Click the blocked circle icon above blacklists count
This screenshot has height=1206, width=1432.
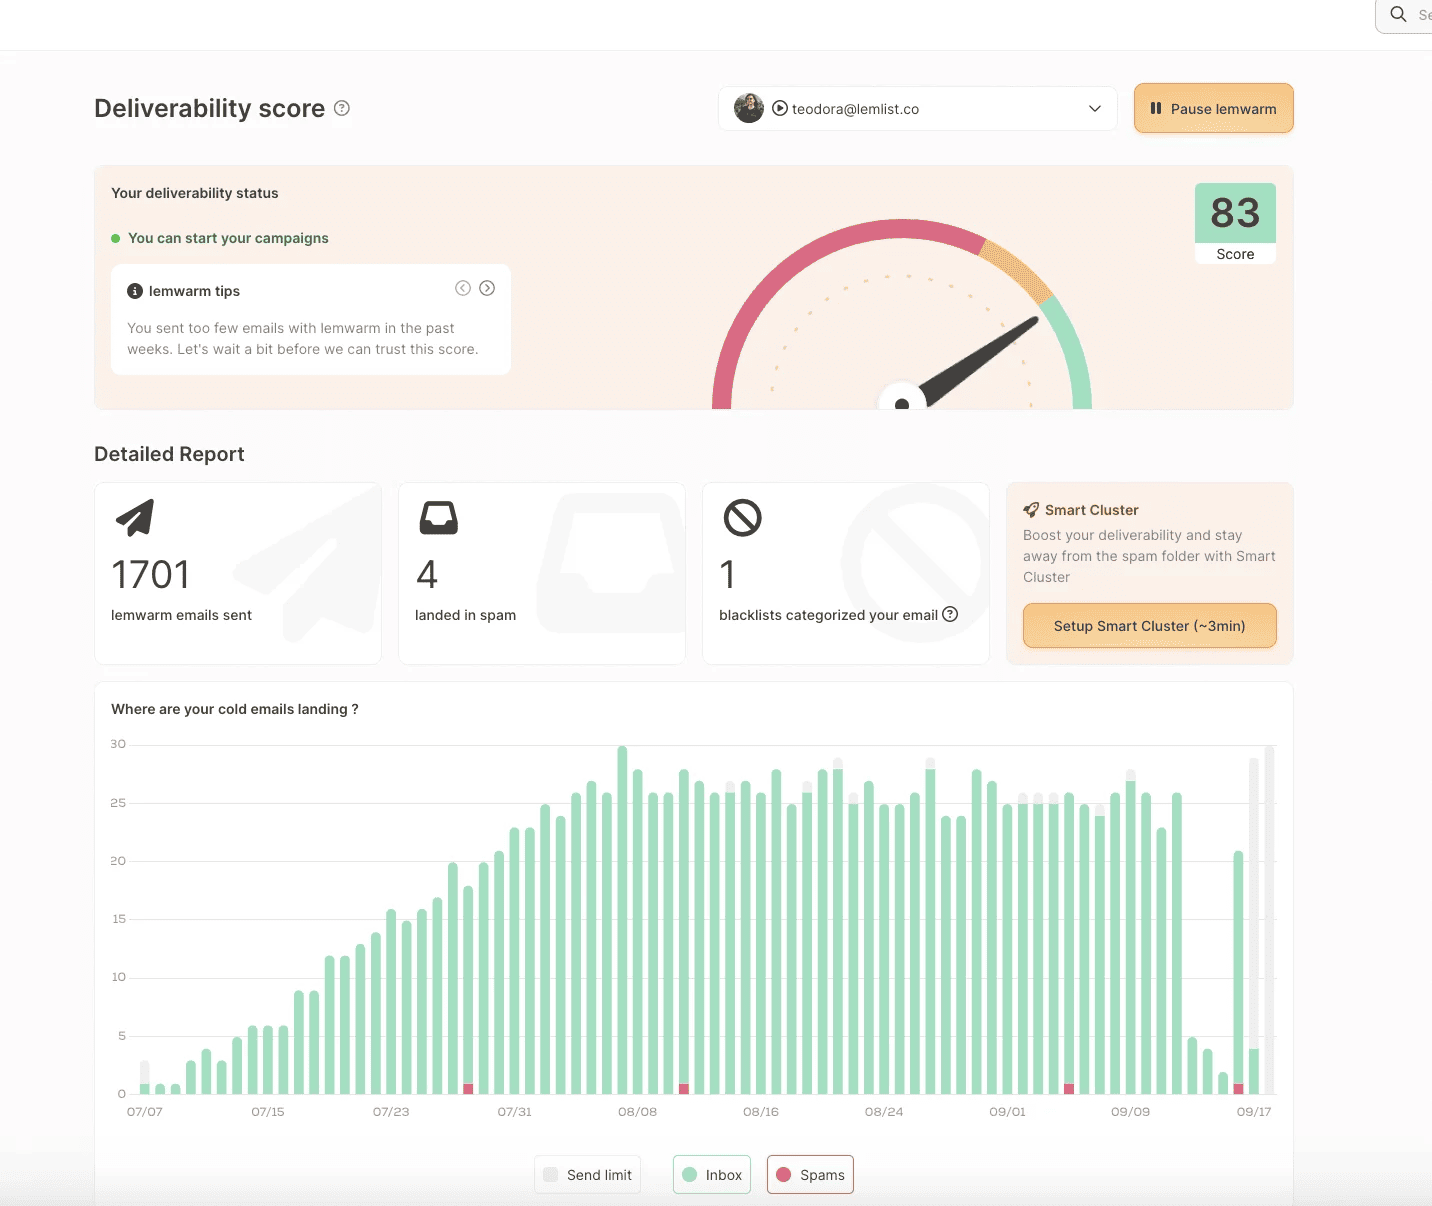tap(742, 518)
